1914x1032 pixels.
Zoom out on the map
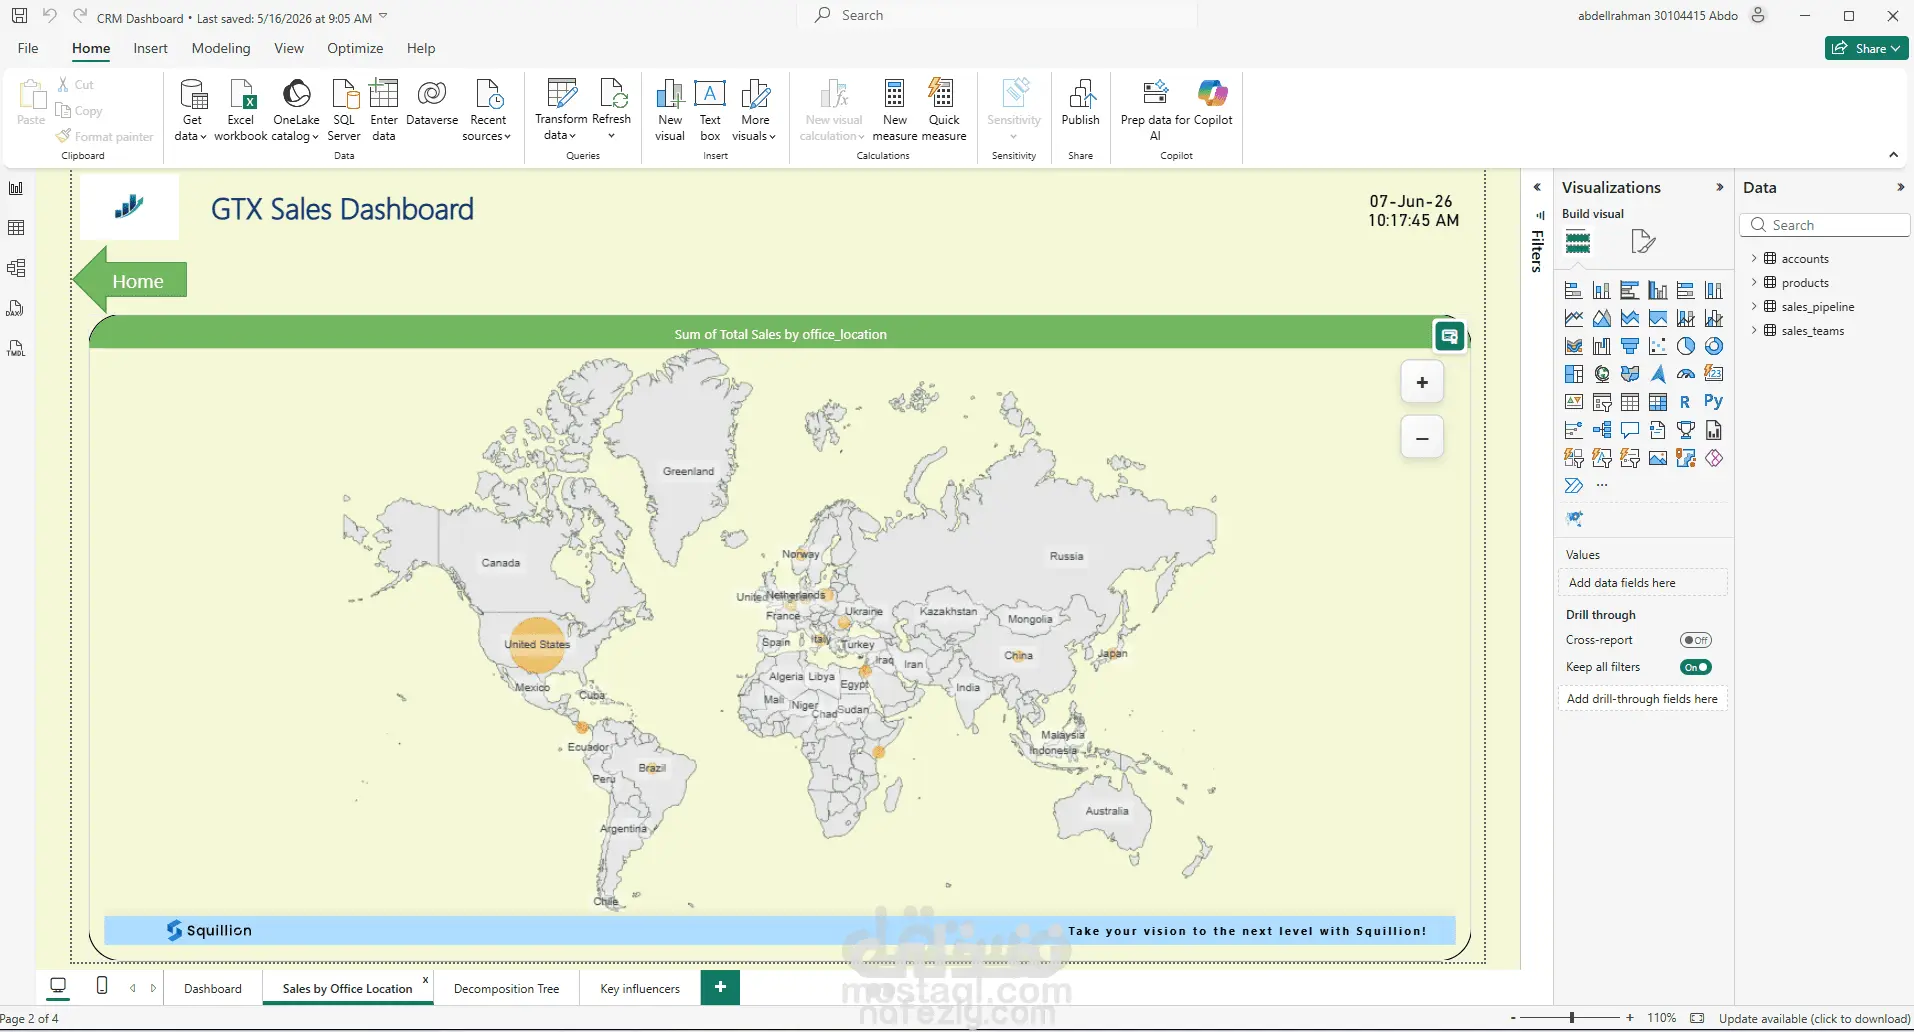[1422, 438]
